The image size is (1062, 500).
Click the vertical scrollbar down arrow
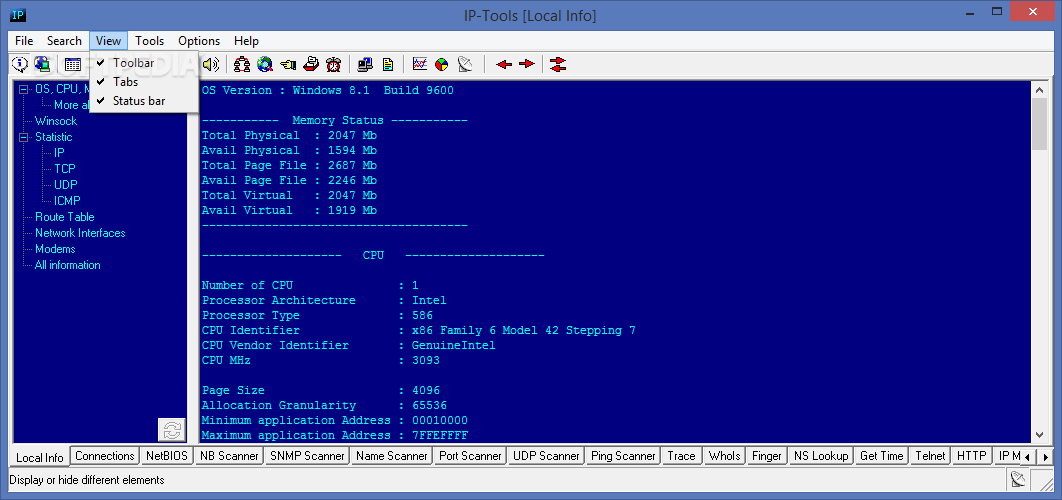(x=1039, y=435)
